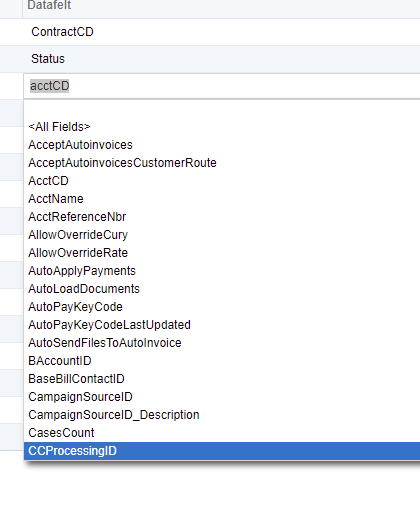The height and width of the screenshot is (506, 420).
Task: Pick AcctReferenceNbr from the list
Action: pyautogui.click(x=222, y=217)
